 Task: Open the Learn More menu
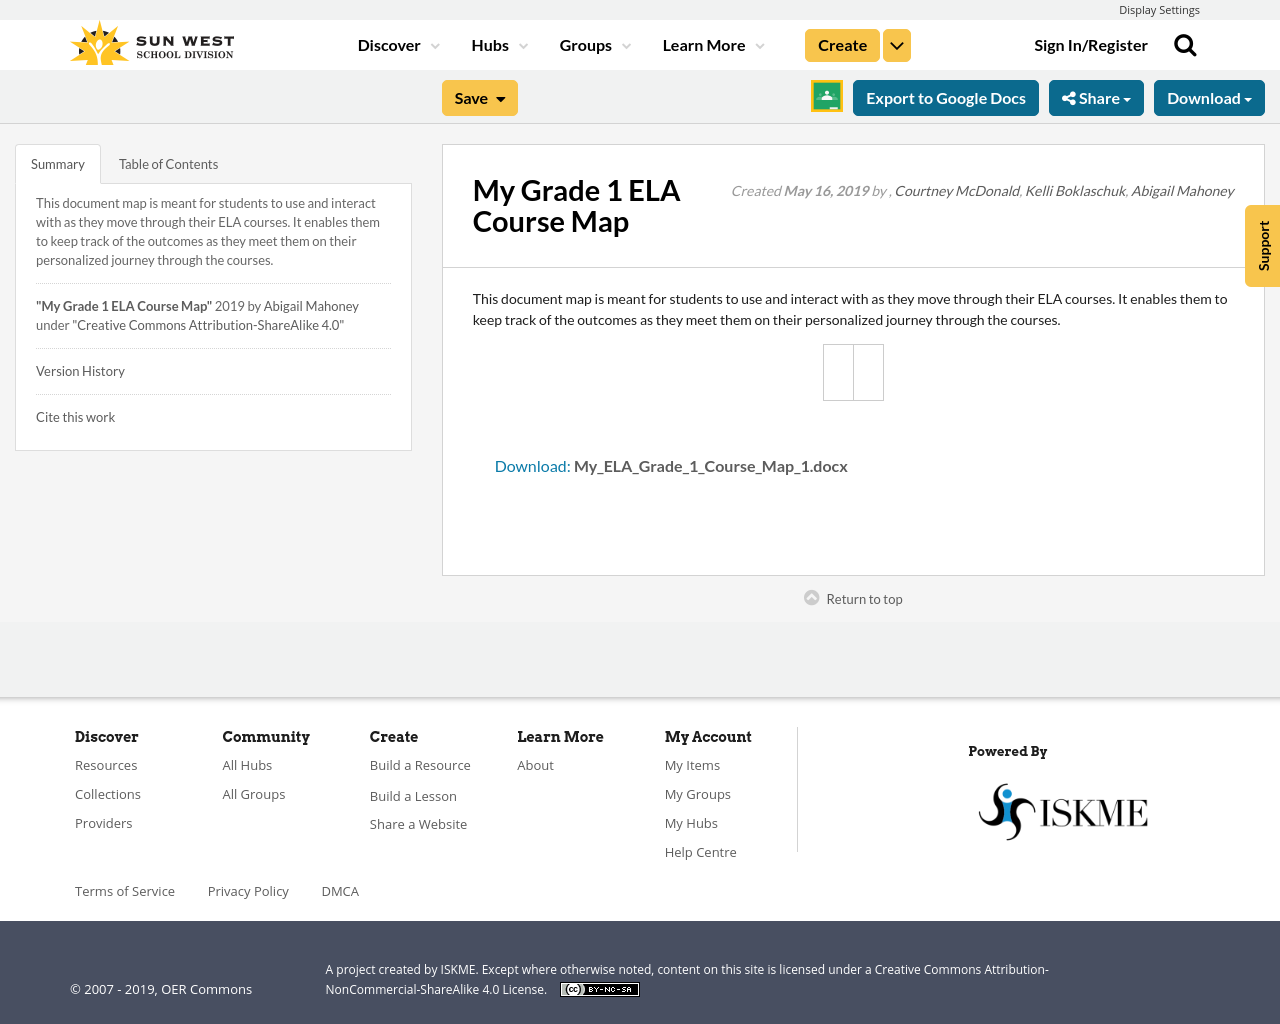(x=712, y=44)
